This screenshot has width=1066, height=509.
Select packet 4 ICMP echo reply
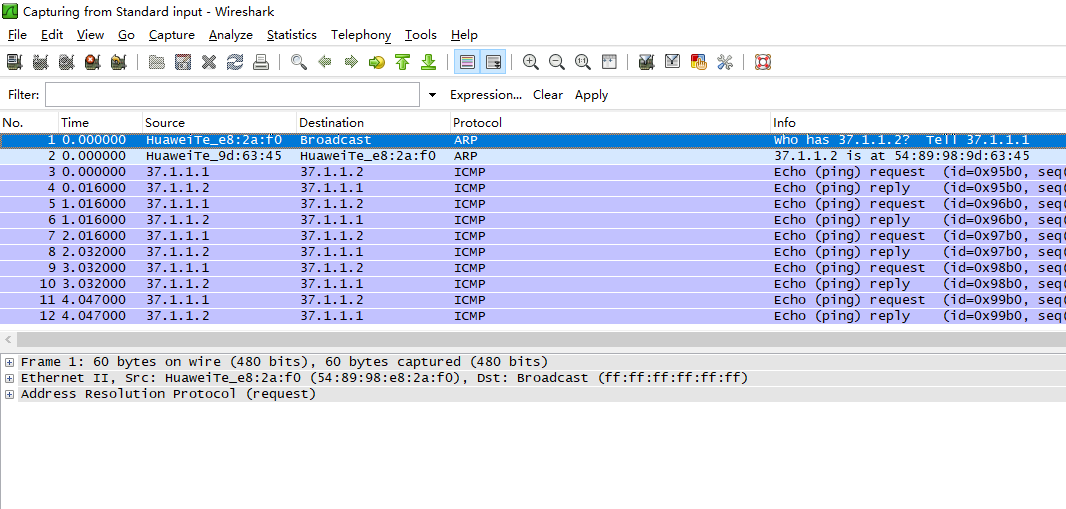click(x=533, y=188)
